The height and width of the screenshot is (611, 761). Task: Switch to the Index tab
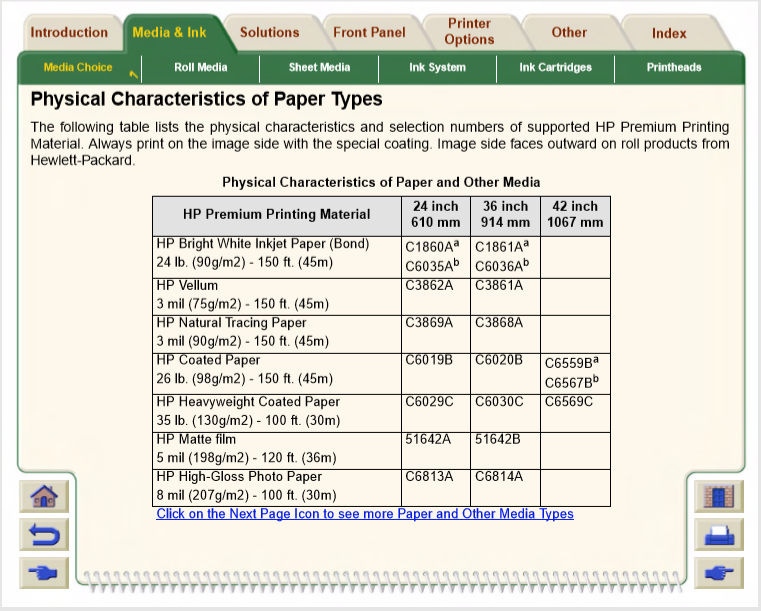[x=669, y=33]
